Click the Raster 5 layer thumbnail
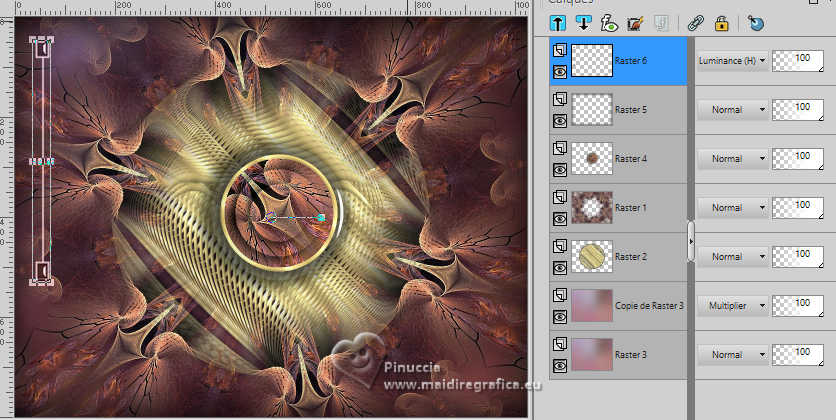Viewport: 836px width, 420px height. click(592, 110)
